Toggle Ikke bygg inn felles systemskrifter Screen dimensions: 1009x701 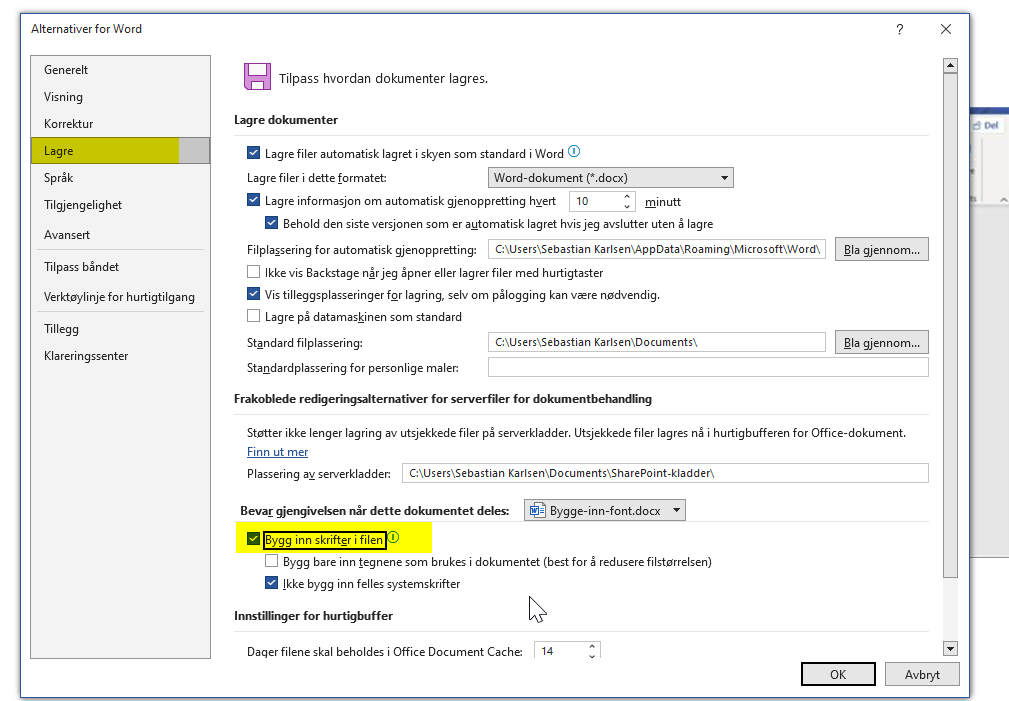point(272,583)
